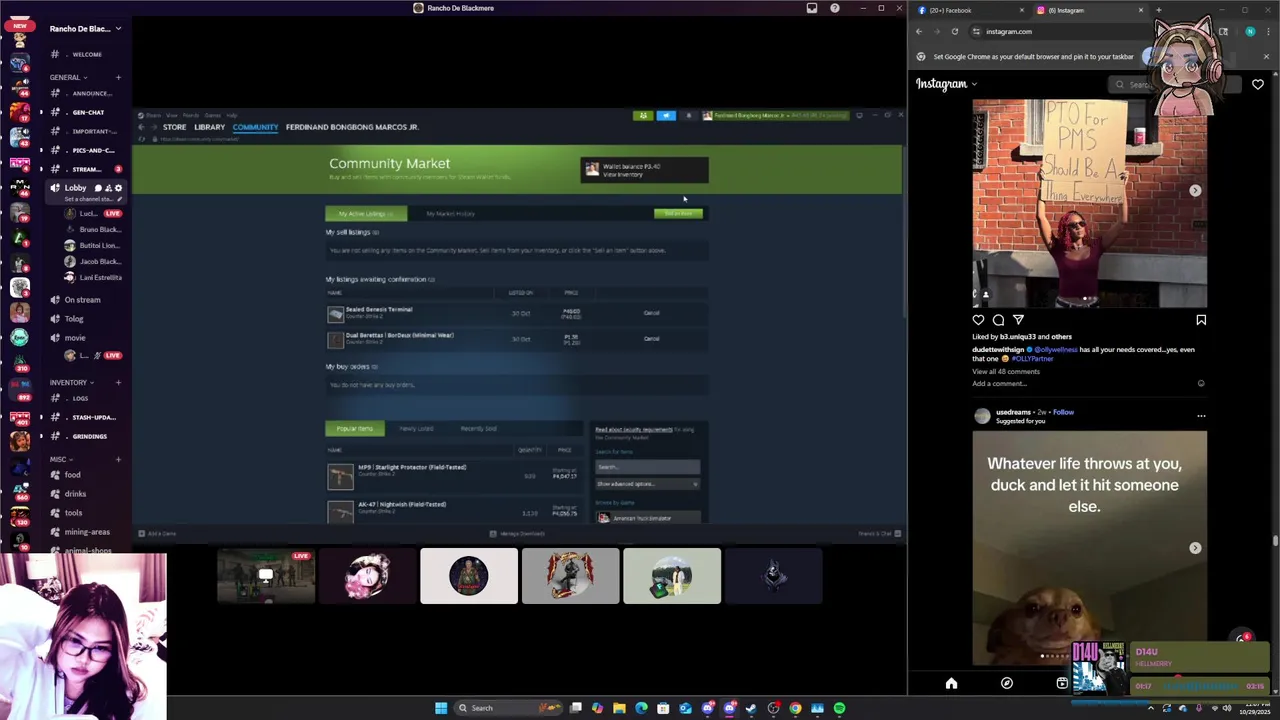Show next slide in usedreams post
The image size is (1280, 720).
tap(1195, 548)
